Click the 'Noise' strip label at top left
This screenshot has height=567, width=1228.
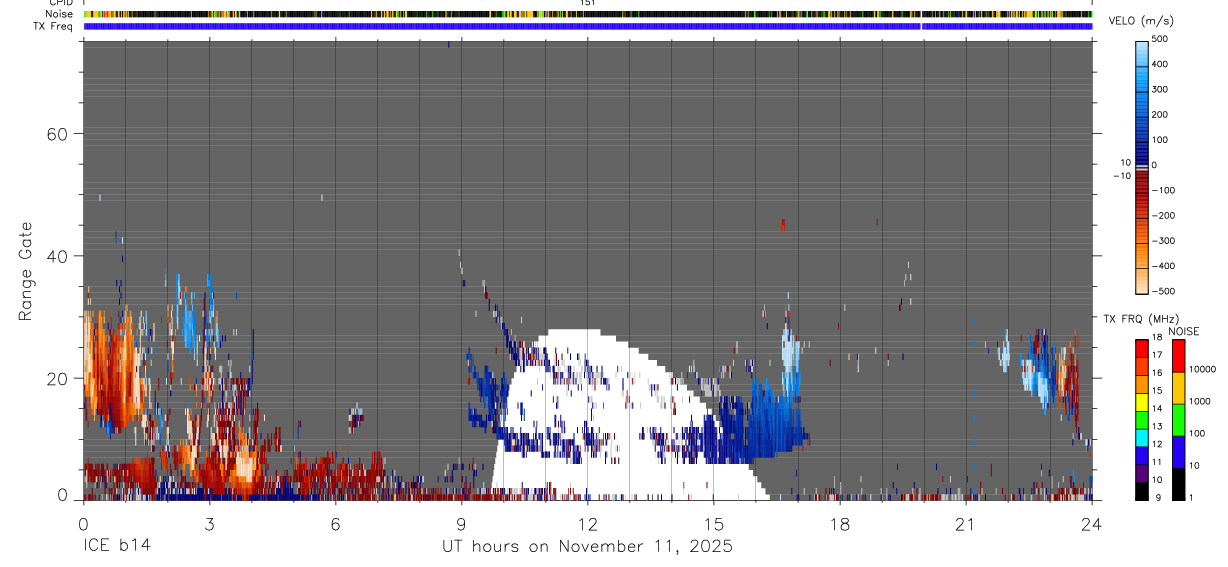tap(61, 14)
